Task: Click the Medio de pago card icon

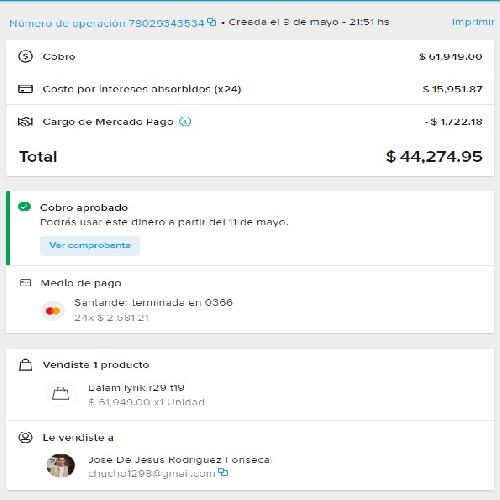Action: coord(25,283)
